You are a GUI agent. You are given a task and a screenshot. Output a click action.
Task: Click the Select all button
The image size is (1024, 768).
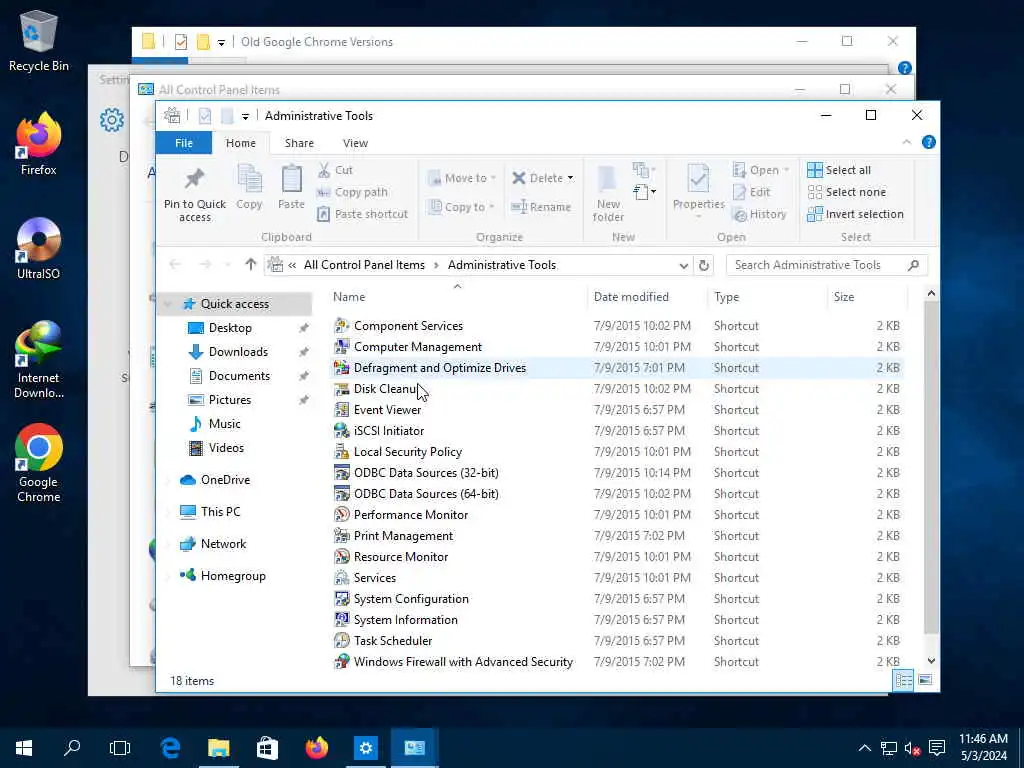[839, 170]
